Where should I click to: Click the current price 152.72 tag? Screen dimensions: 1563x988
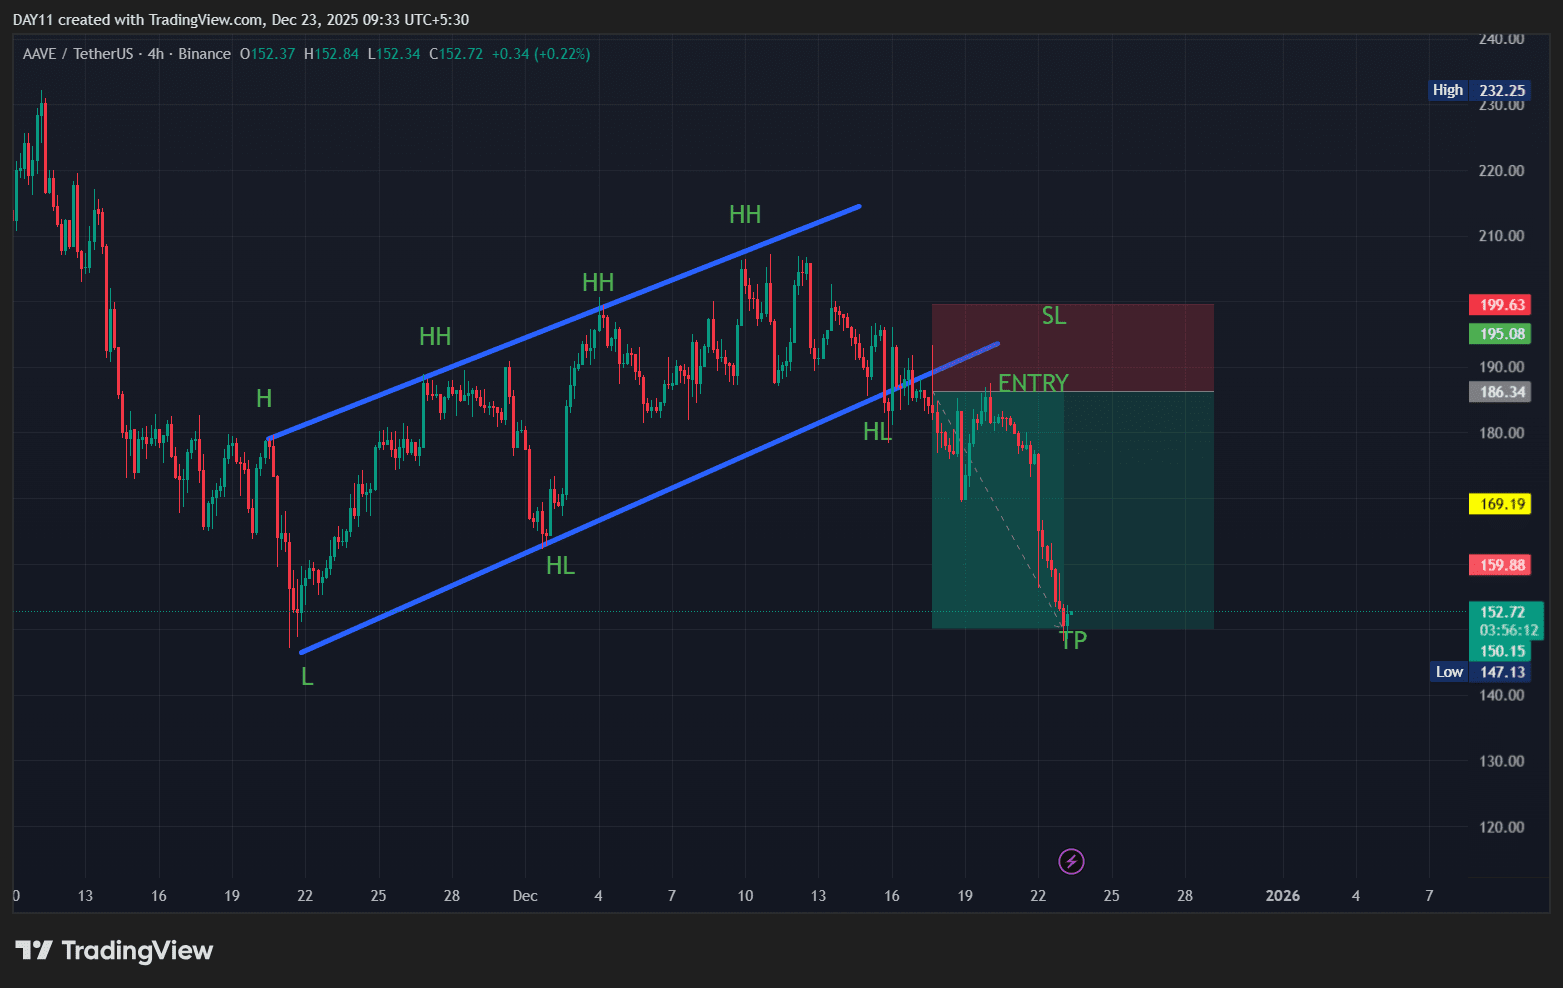(x=1502, y=612)
